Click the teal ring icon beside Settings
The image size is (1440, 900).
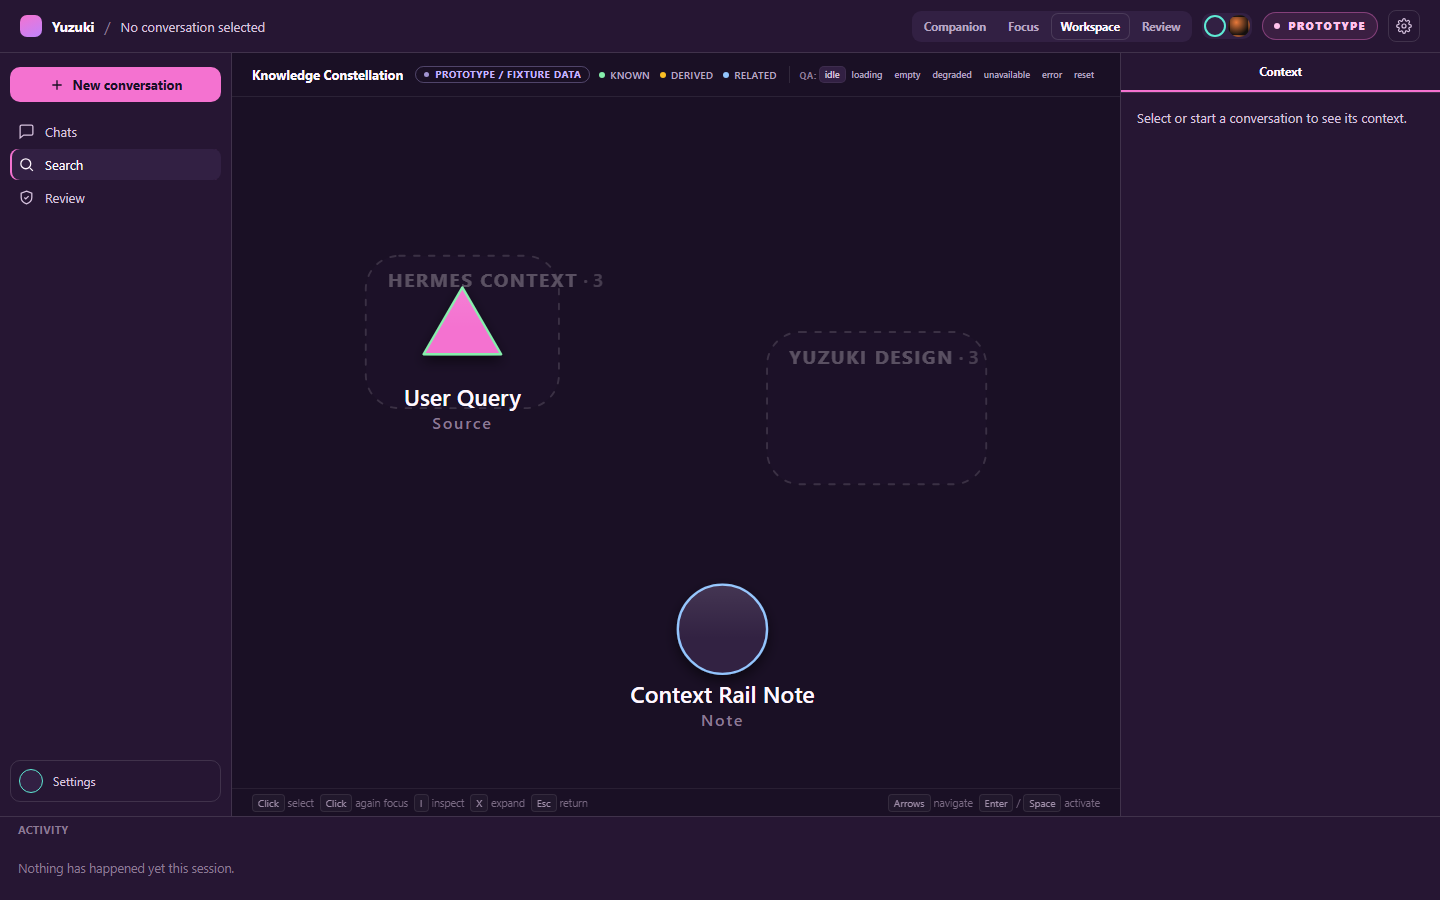31,781
